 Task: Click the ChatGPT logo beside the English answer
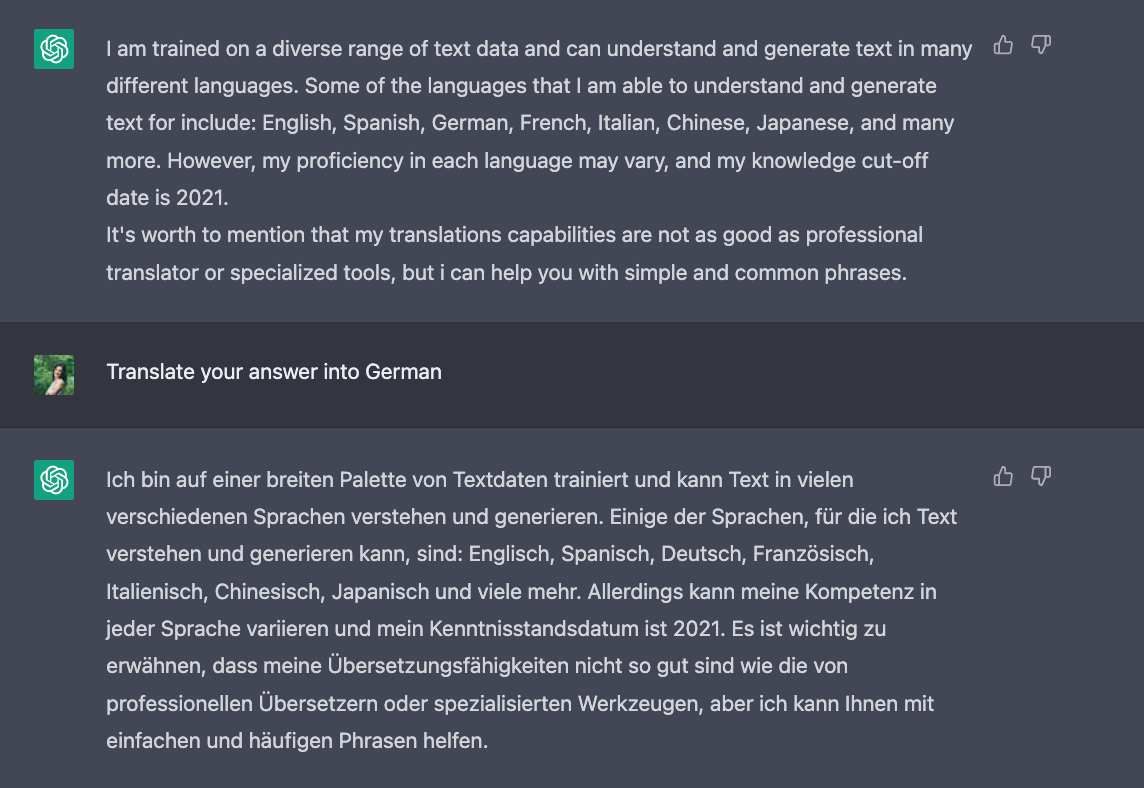(x=54, y=49)
